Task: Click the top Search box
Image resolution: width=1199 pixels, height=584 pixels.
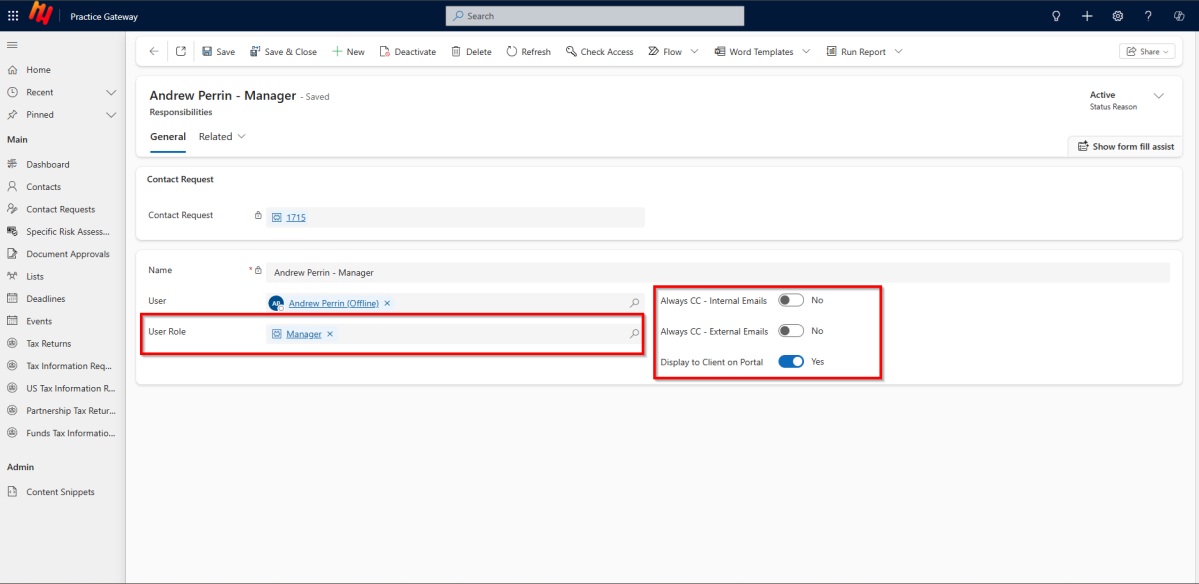Action: (x=594, y=15)
